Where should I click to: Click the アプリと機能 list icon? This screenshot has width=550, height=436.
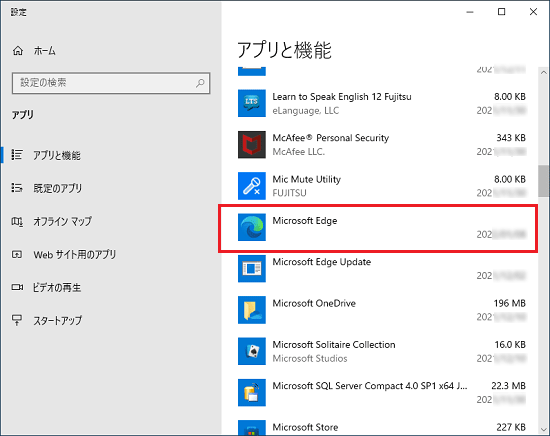pos(17,155)
